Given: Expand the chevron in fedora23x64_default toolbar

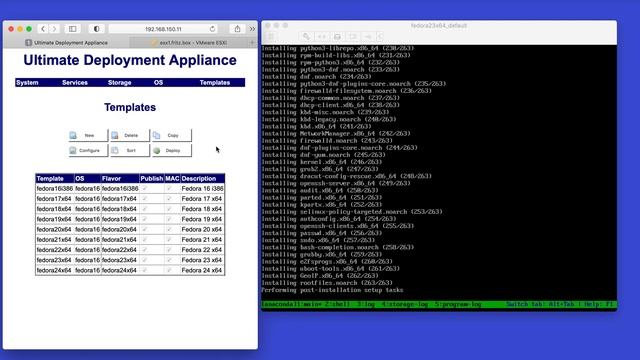Looking at the screenshot, I should pos(380,37).
